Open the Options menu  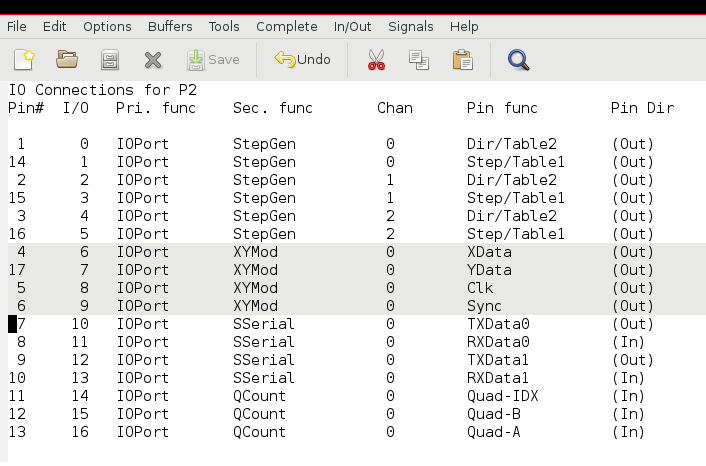(107, 27)
